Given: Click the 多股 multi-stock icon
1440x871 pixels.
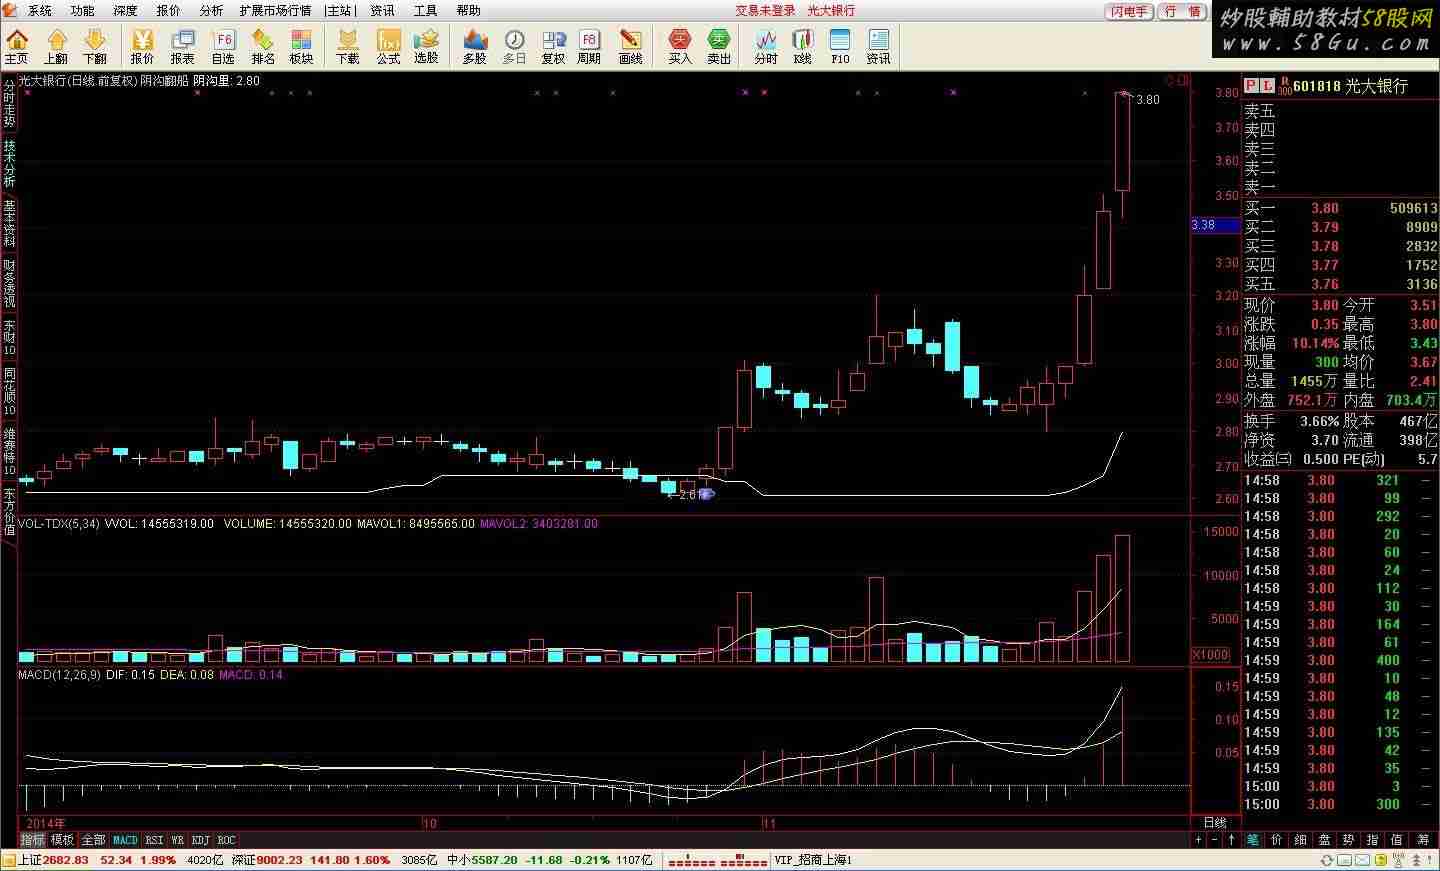Looking at the screenshot, I should (475, 46).
